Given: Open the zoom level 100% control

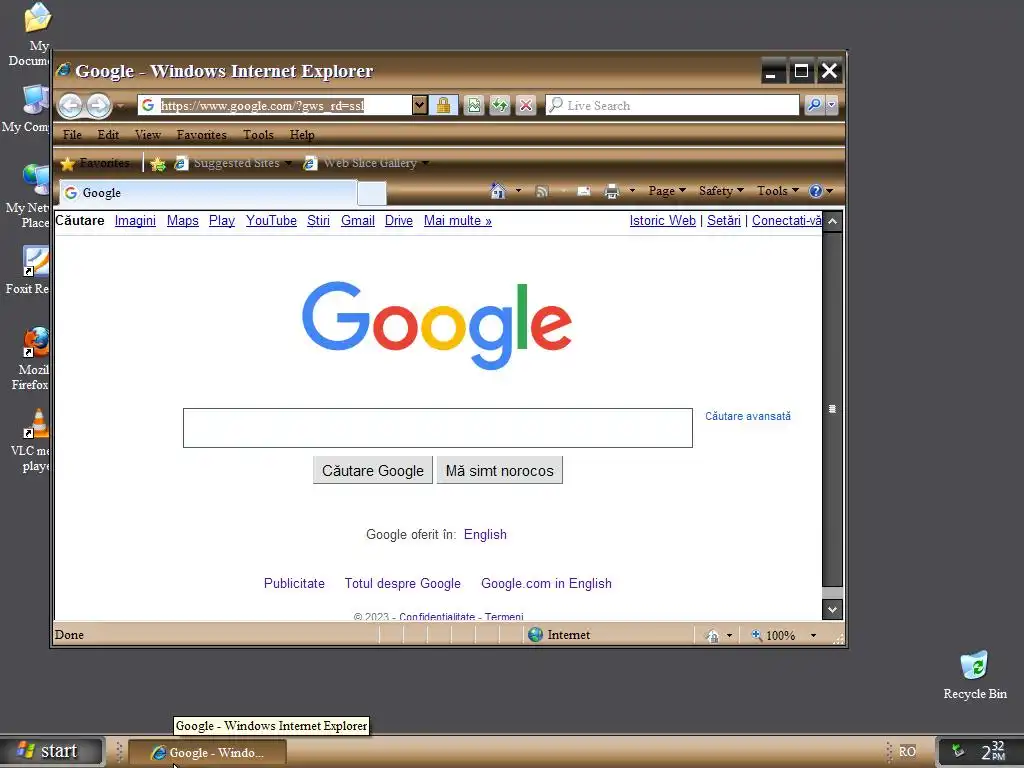Looking at the screenshot, I should 783,635.
